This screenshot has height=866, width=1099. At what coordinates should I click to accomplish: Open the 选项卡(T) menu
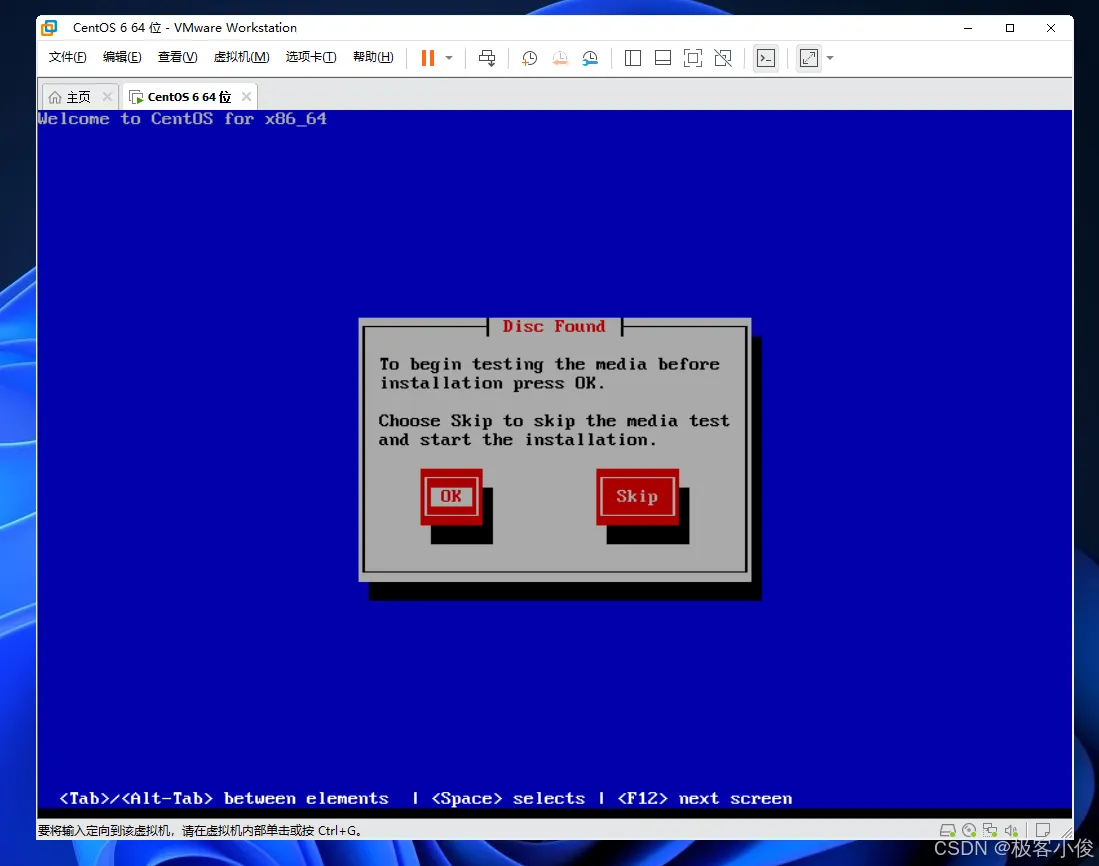tap(310, 57)
